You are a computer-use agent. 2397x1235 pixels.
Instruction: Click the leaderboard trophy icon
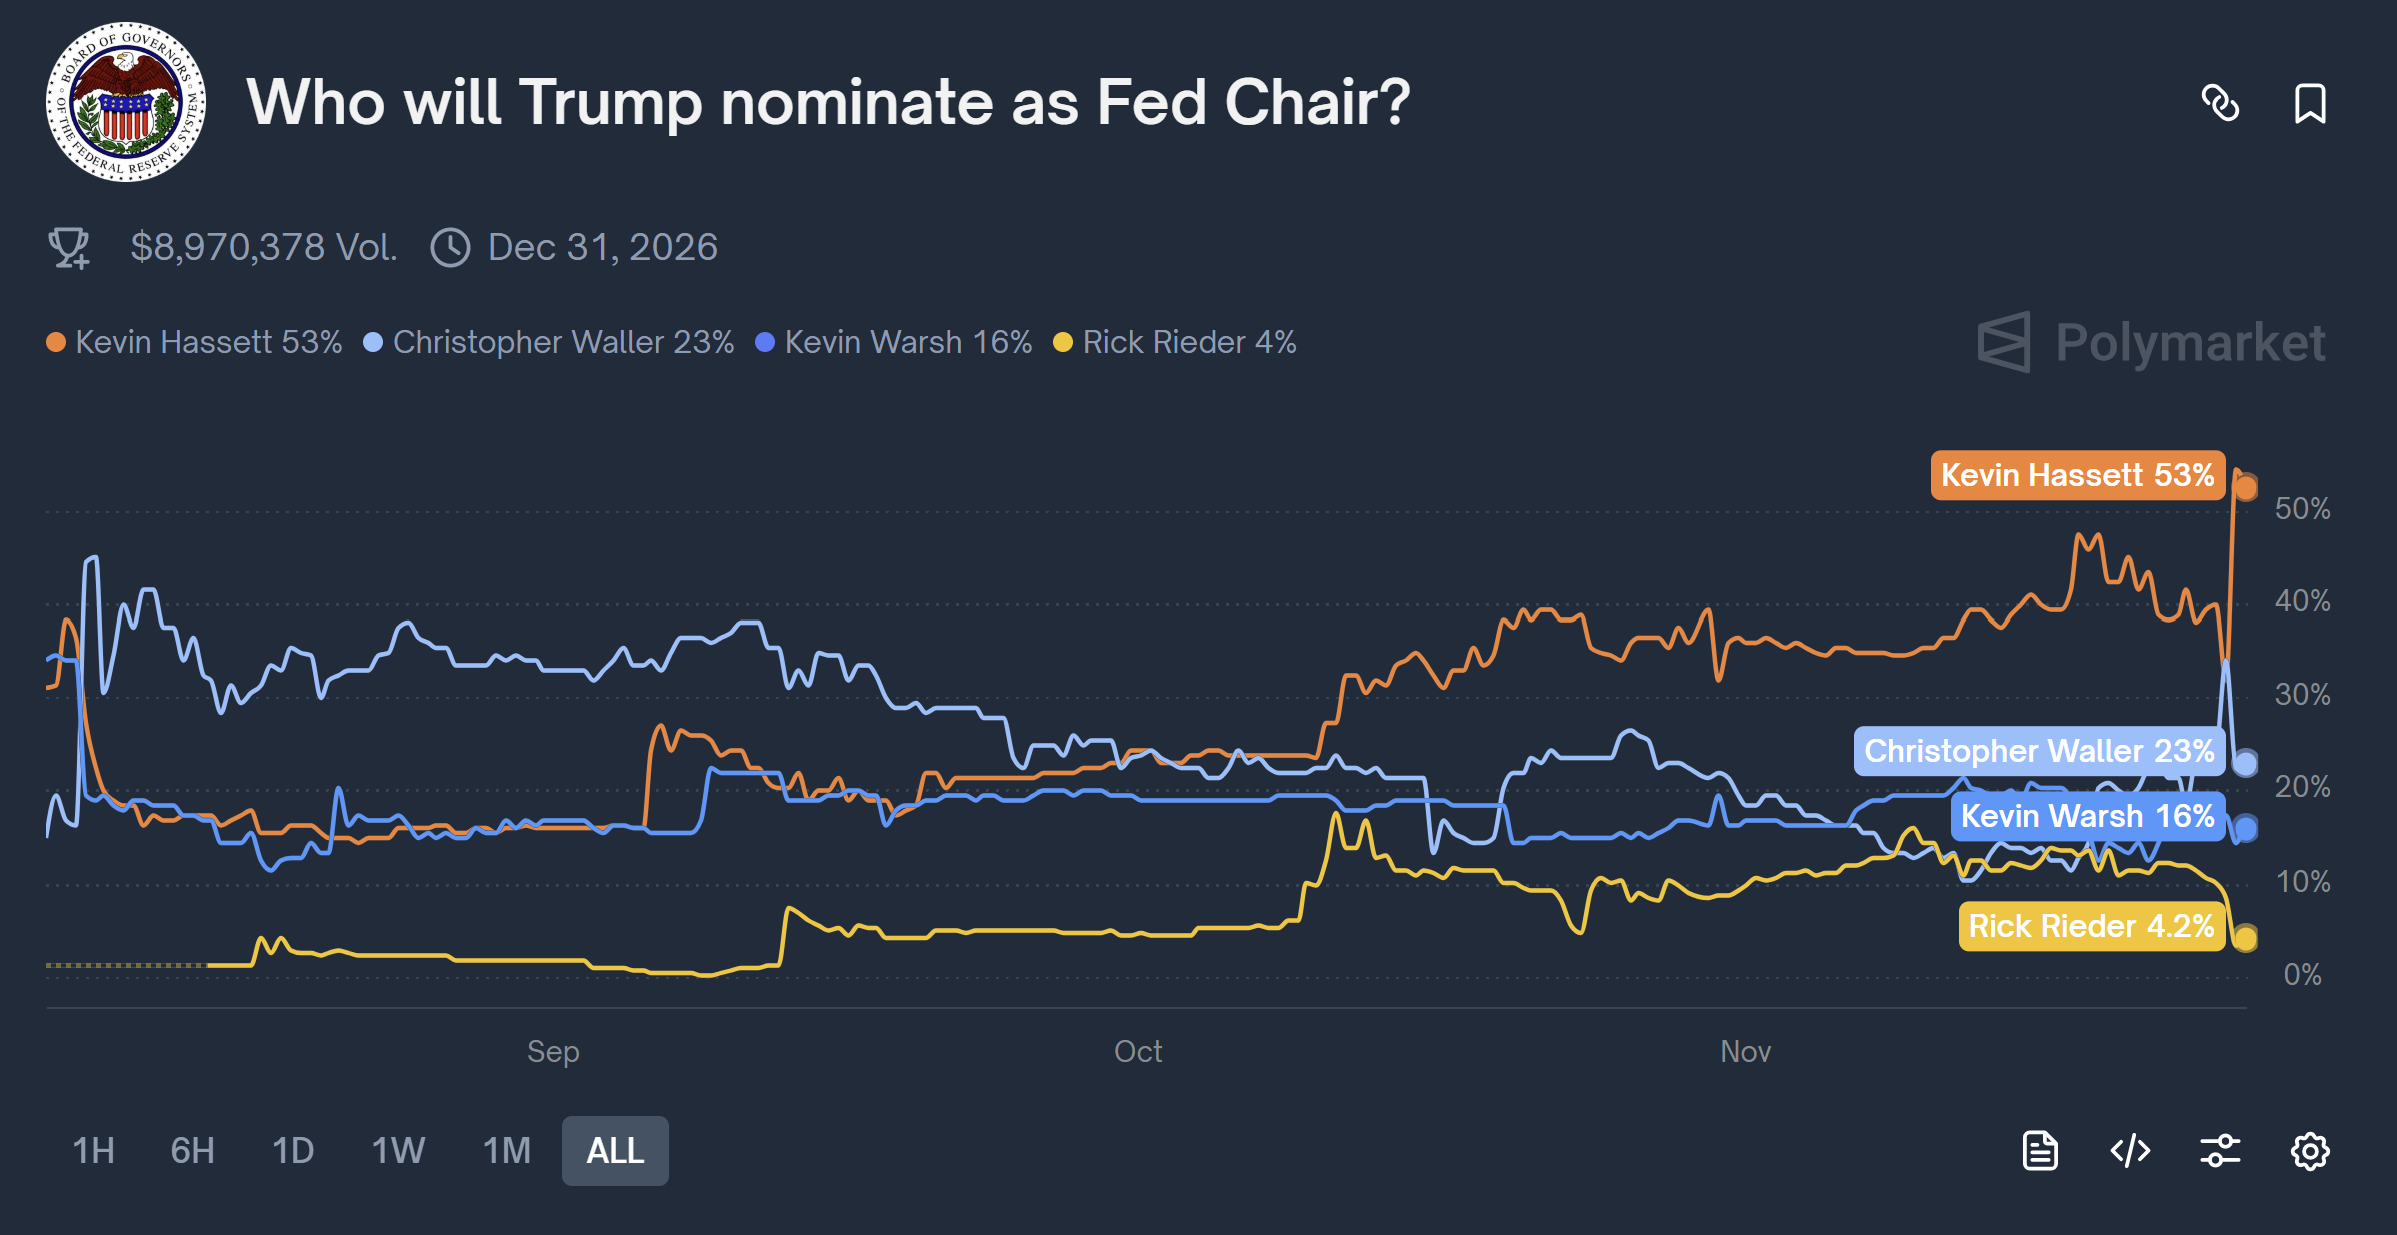pyautogui.click(x=68, y=246)
